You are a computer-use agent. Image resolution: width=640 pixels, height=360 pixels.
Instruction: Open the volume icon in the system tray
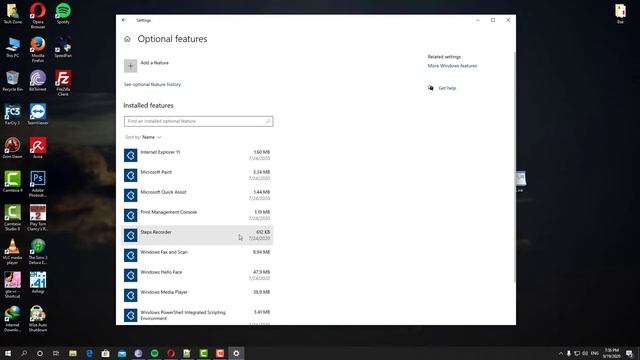click(585, 353)
